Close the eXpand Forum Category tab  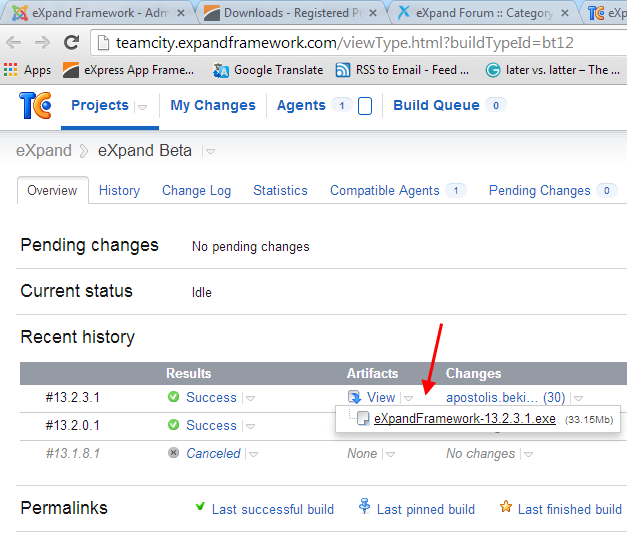point(565,13)
